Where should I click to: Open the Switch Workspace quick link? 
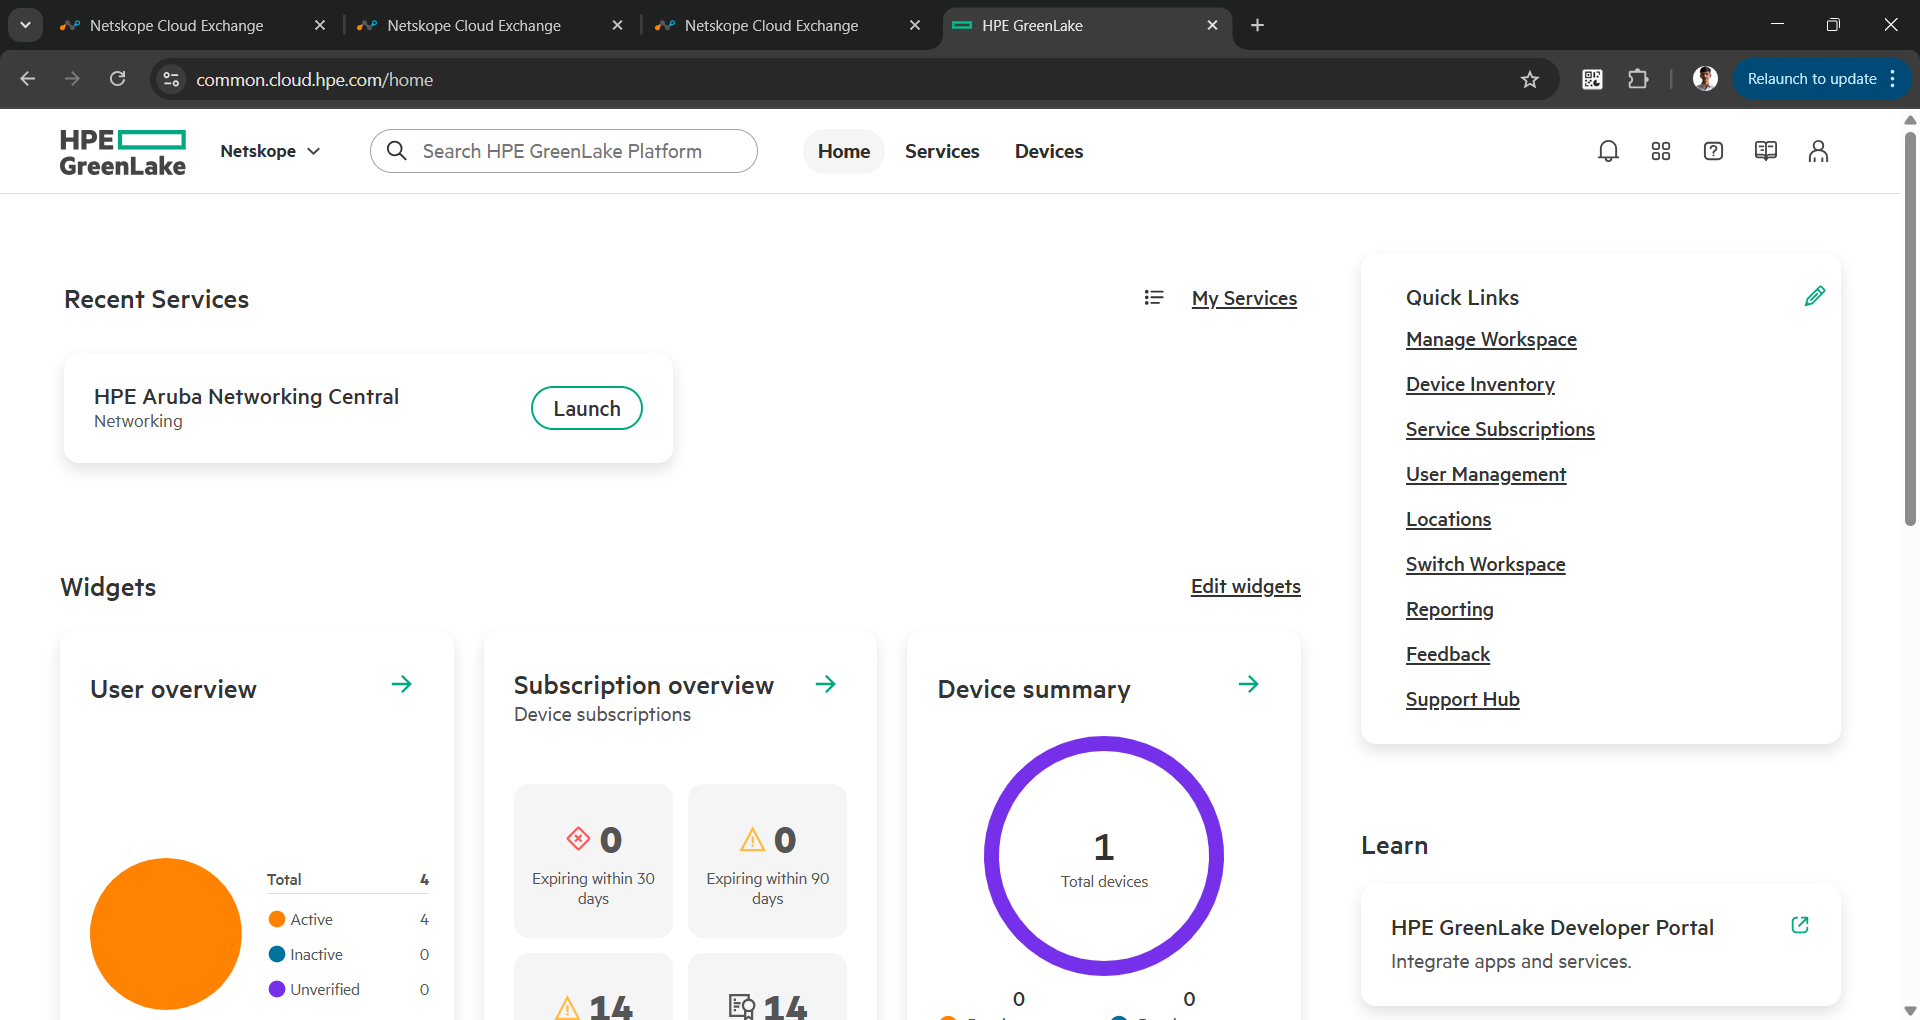point(1485,564)
